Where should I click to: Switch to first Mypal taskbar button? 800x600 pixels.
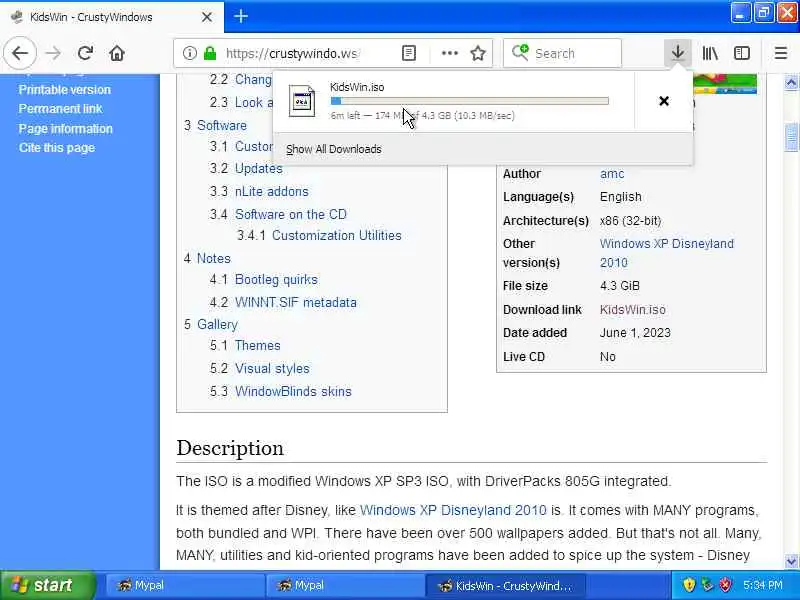(185, 585)
